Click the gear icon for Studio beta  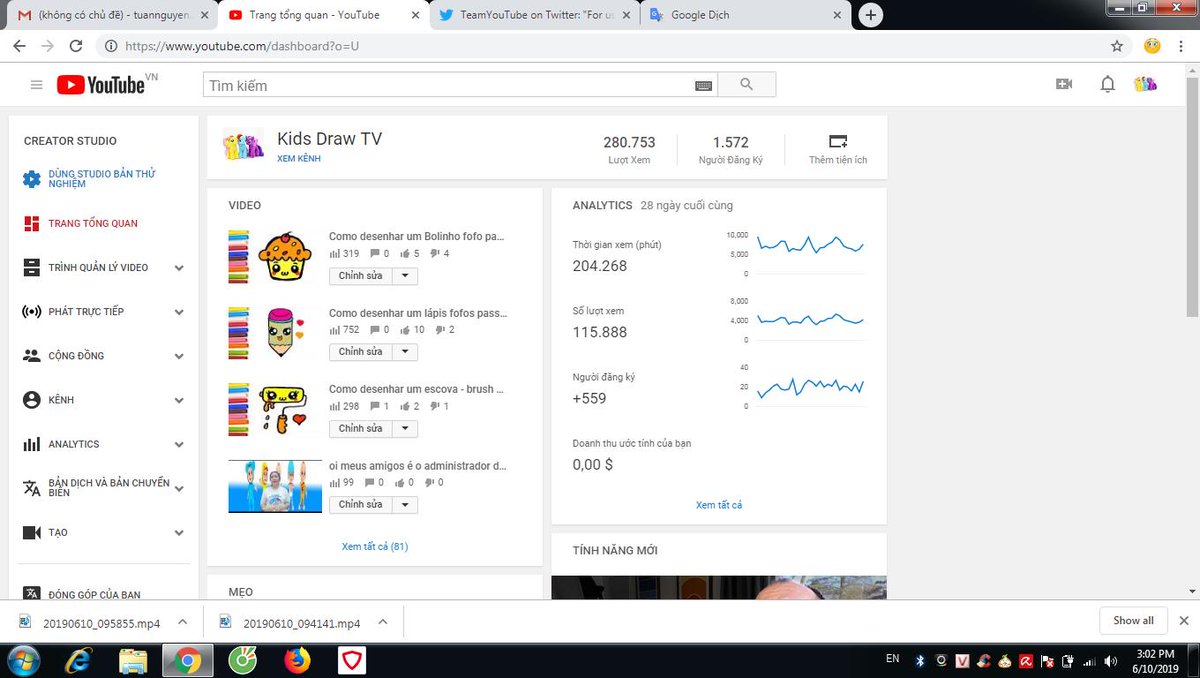coord(32,179)
